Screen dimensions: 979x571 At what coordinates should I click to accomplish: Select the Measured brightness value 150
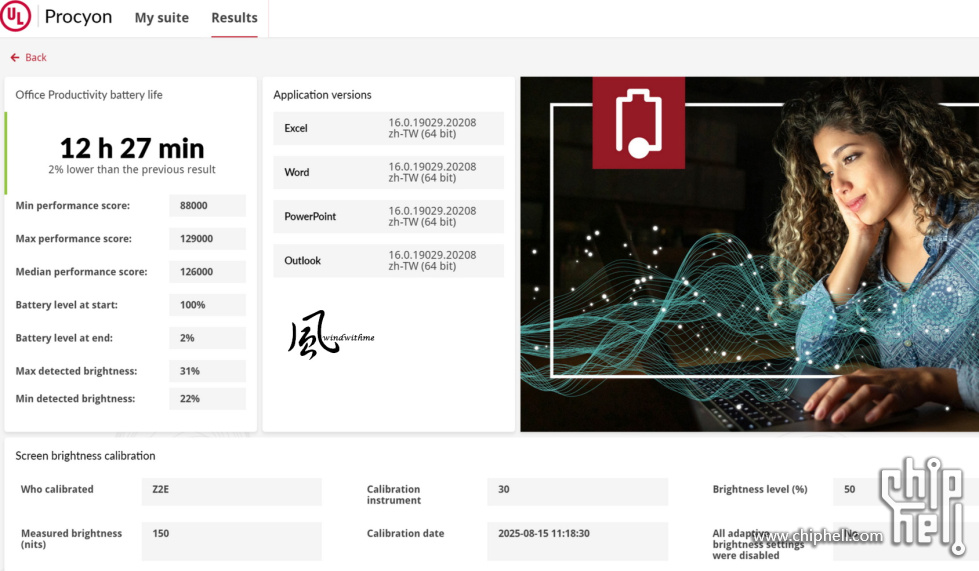point(231,534)
